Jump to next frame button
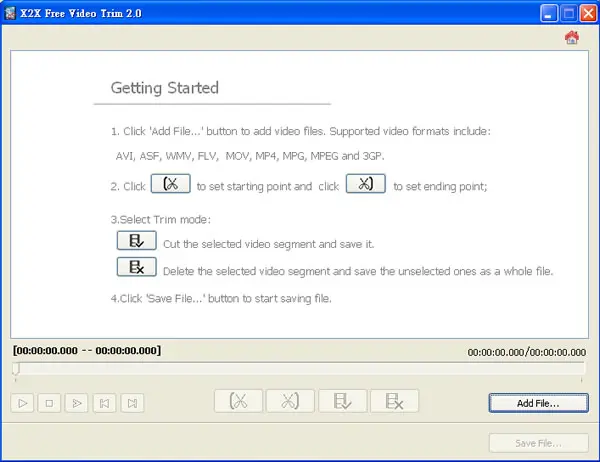 click(x=132, y=403)
